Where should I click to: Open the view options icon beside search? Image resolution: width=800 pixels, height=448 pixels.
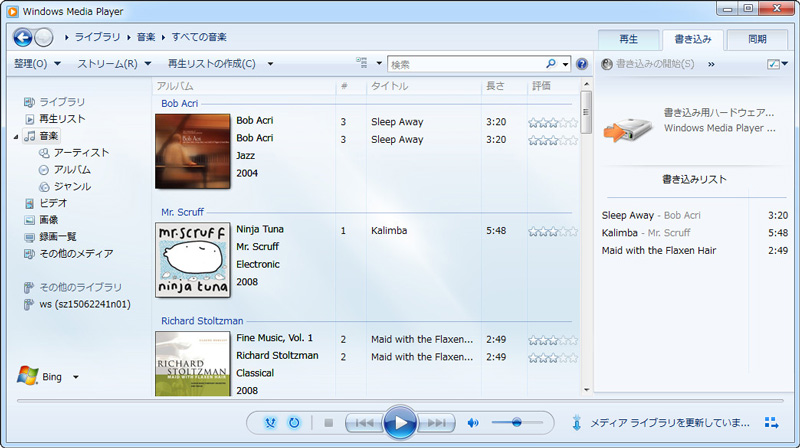362,63
